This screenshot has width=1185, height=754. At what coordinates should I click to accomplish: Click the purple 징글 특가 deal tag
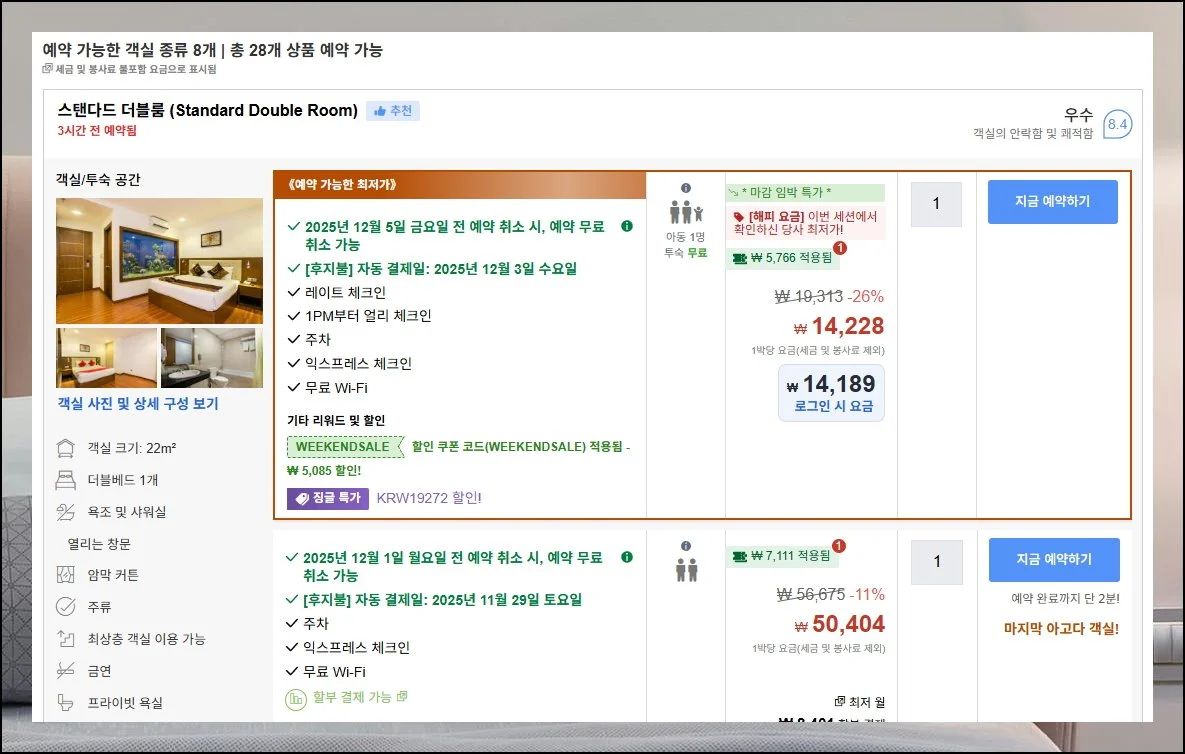[x=328, y=498]
